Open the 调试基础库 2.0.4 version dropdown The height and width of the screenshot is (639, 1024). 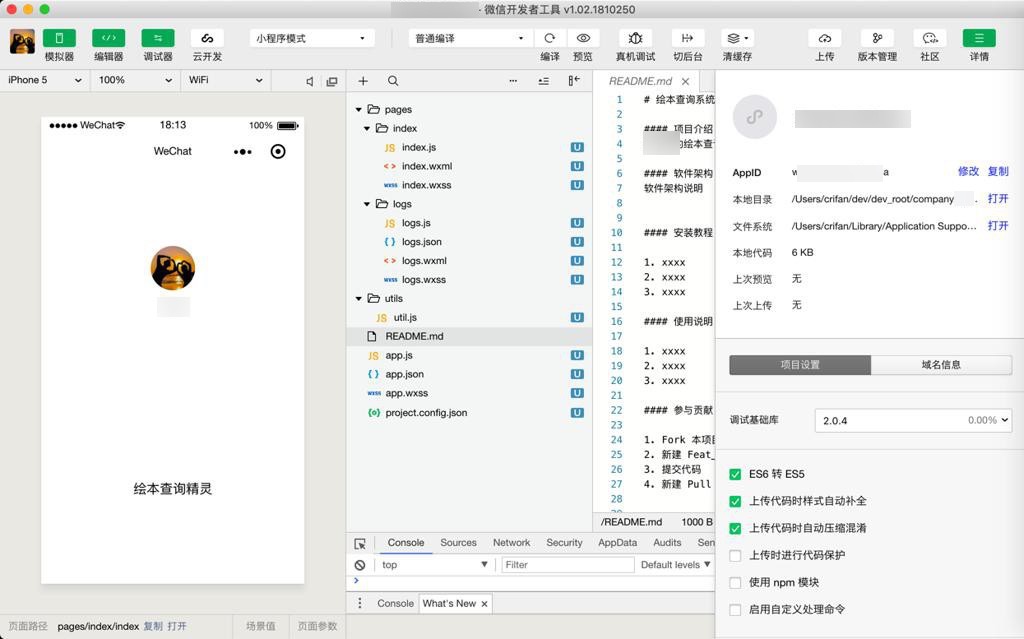click(x=913, y=420)
